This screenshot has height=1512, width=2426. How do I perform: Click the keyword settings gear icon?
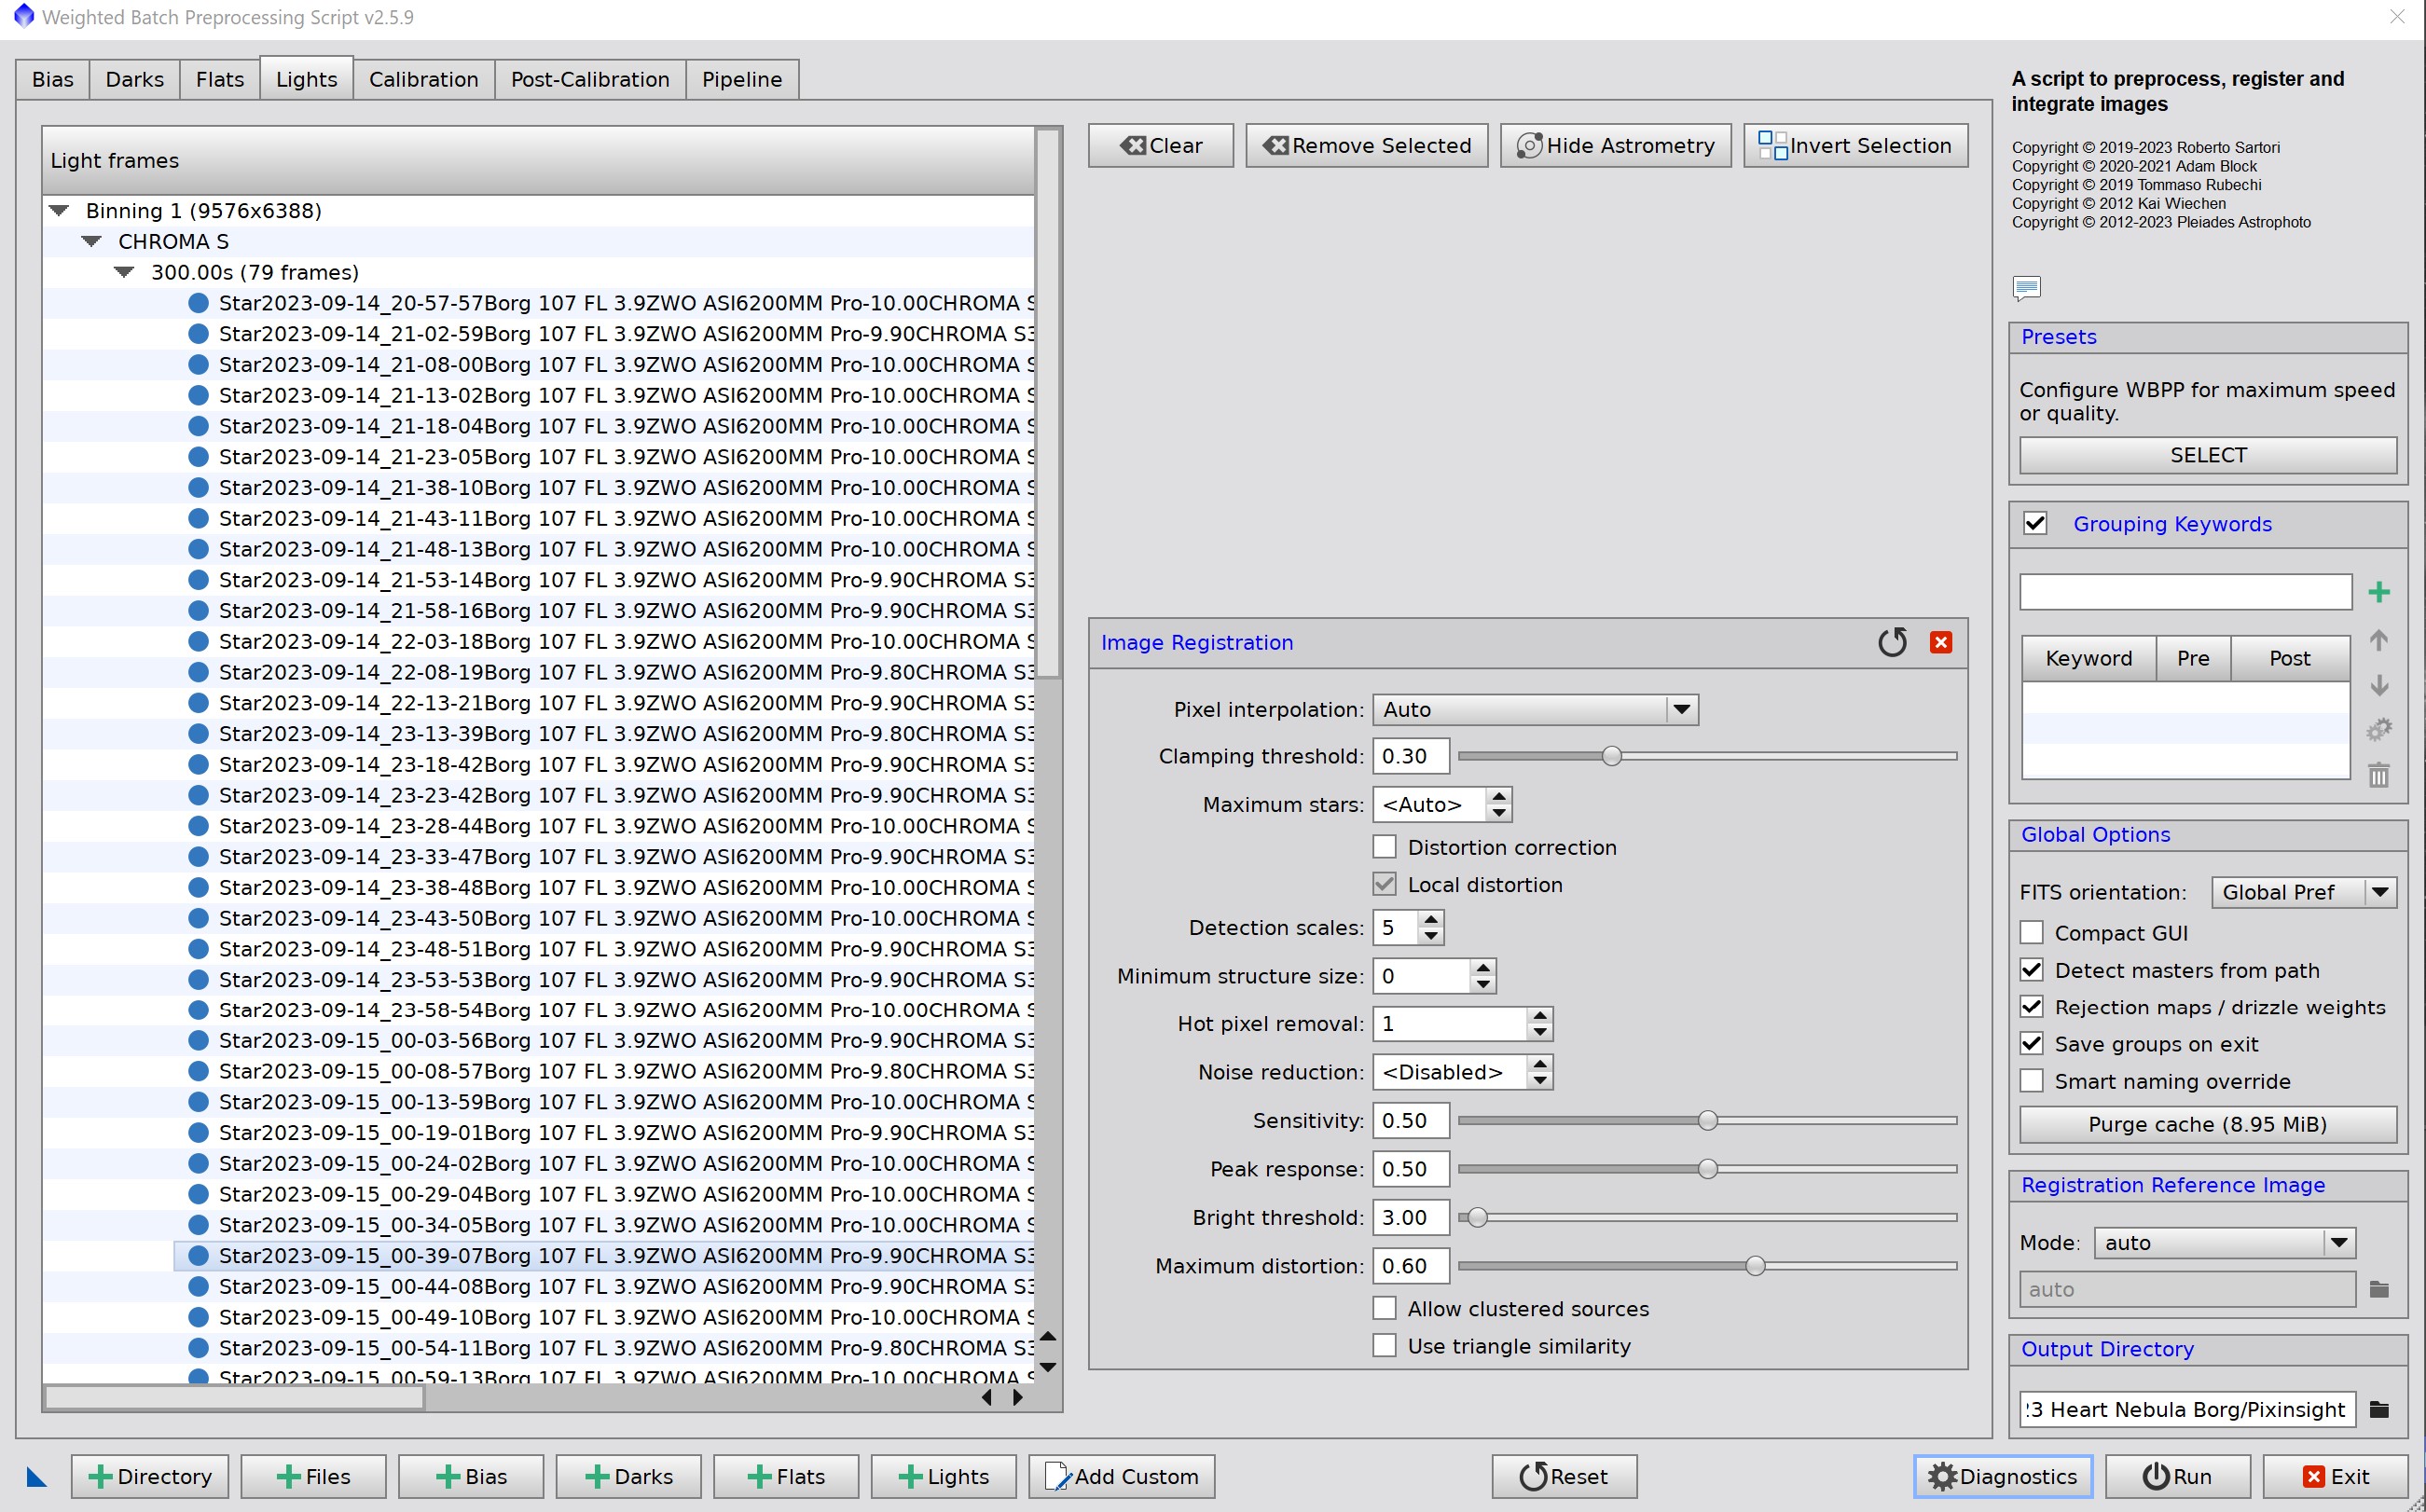[2379, 730]
